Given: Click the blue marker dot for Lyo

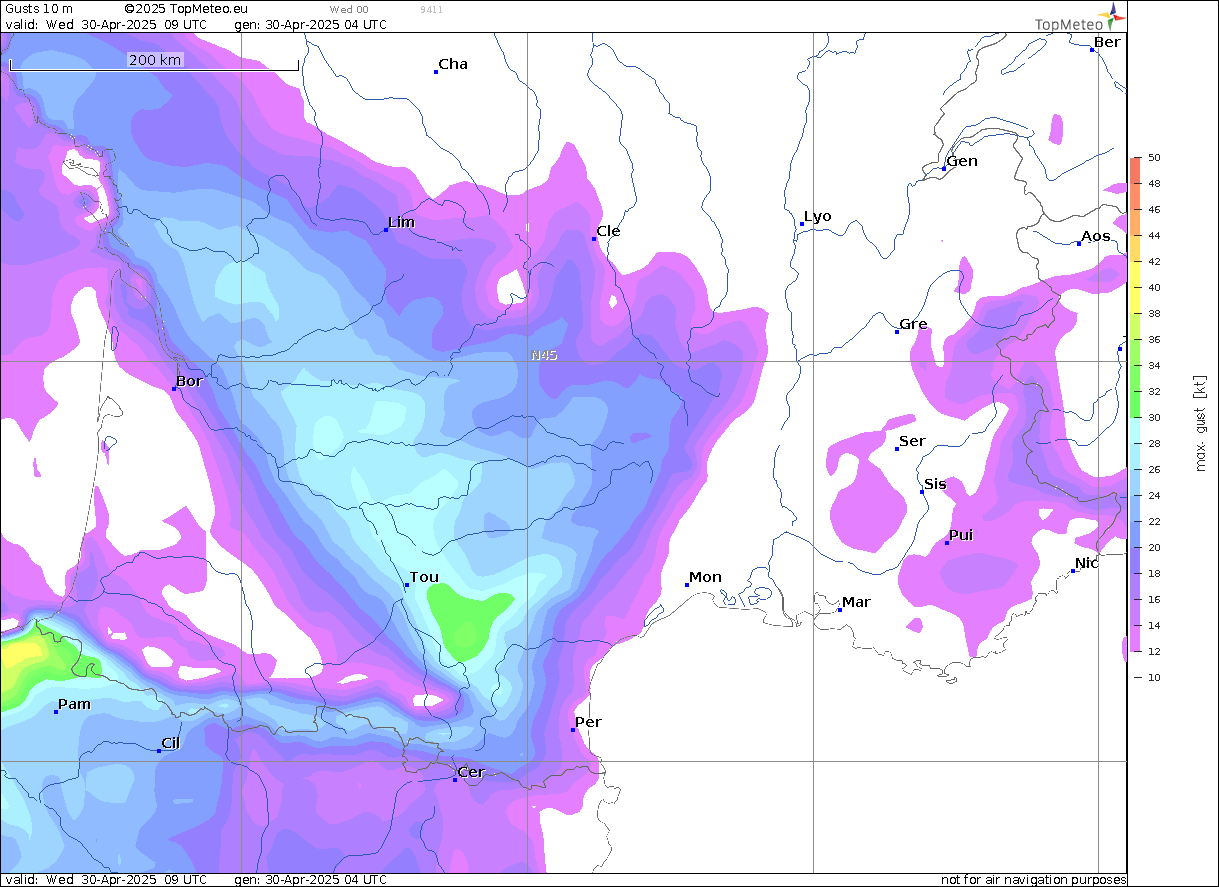Looking at the screenshot, I should point(801,224).
